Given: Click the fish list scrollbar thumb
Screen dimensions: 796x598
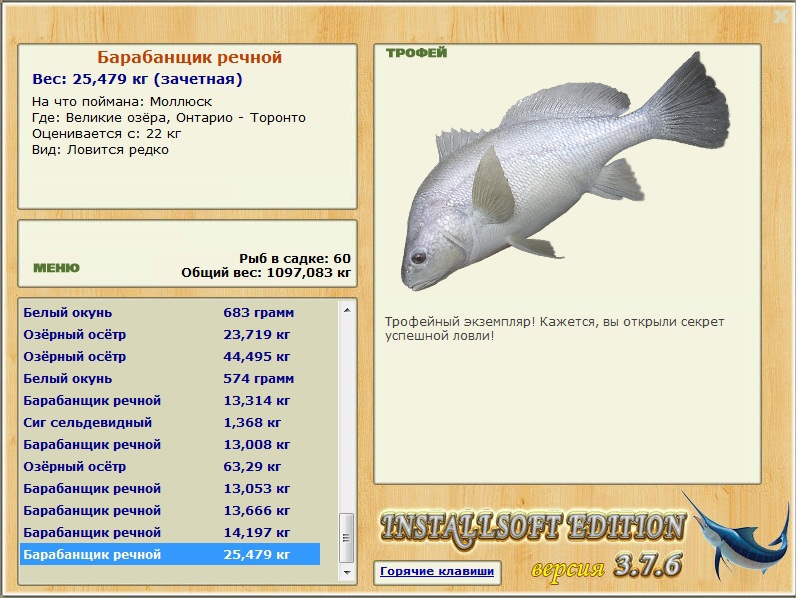Looking at the screenshot, I should pyautogui.click(x=347, y=538).
